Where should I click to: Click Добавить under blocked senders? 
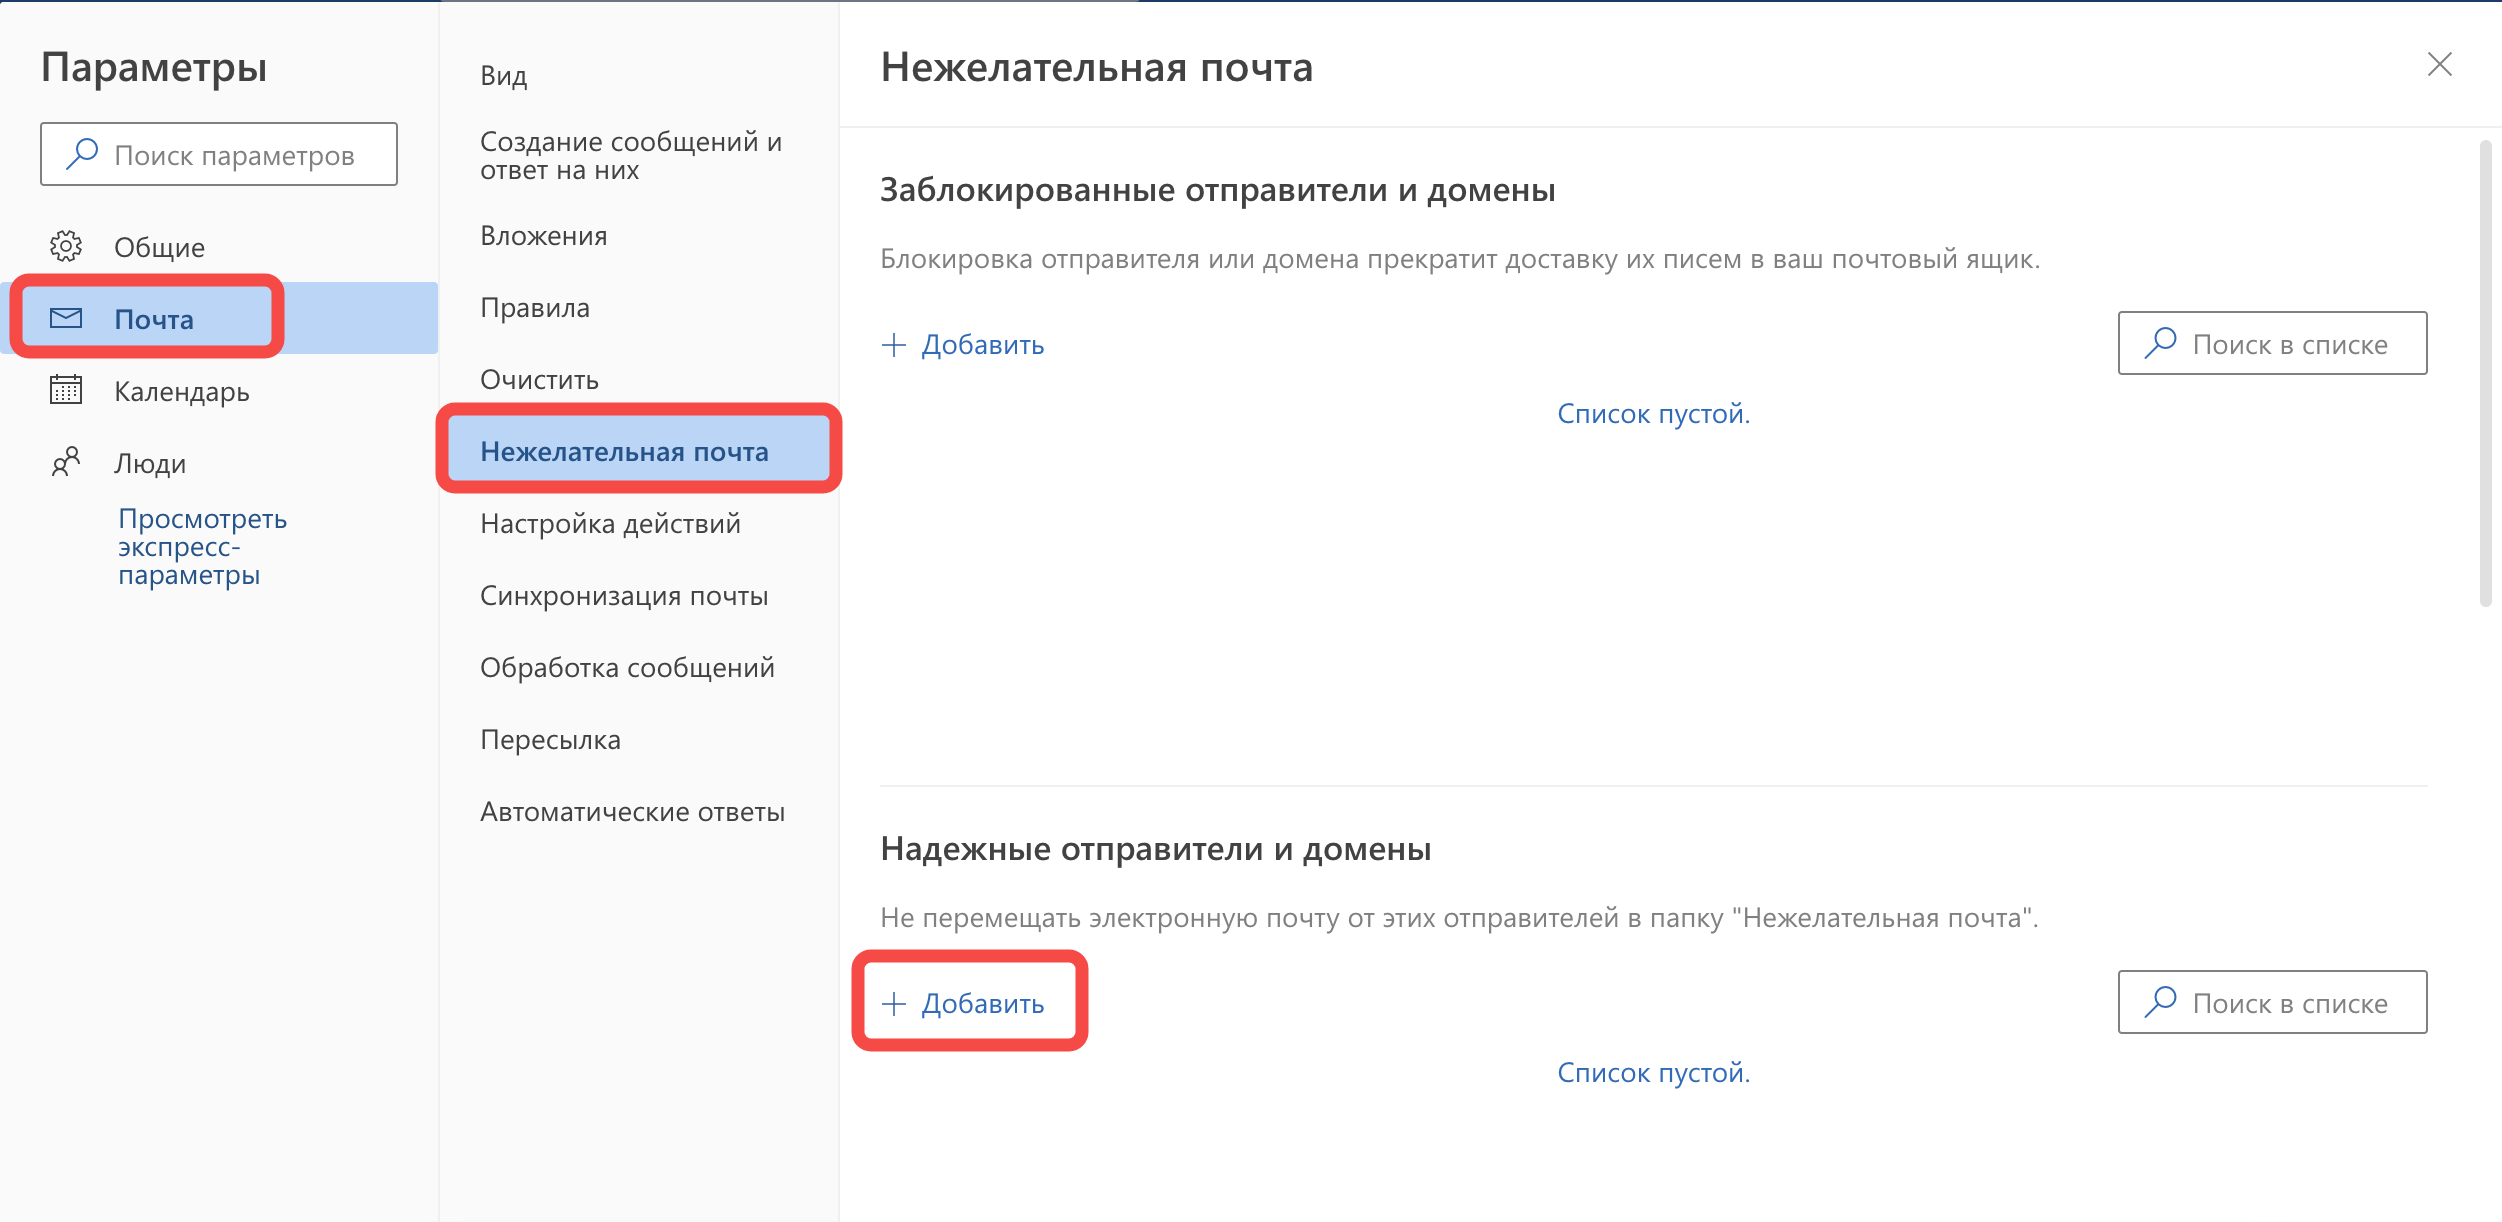coord(982,345)
